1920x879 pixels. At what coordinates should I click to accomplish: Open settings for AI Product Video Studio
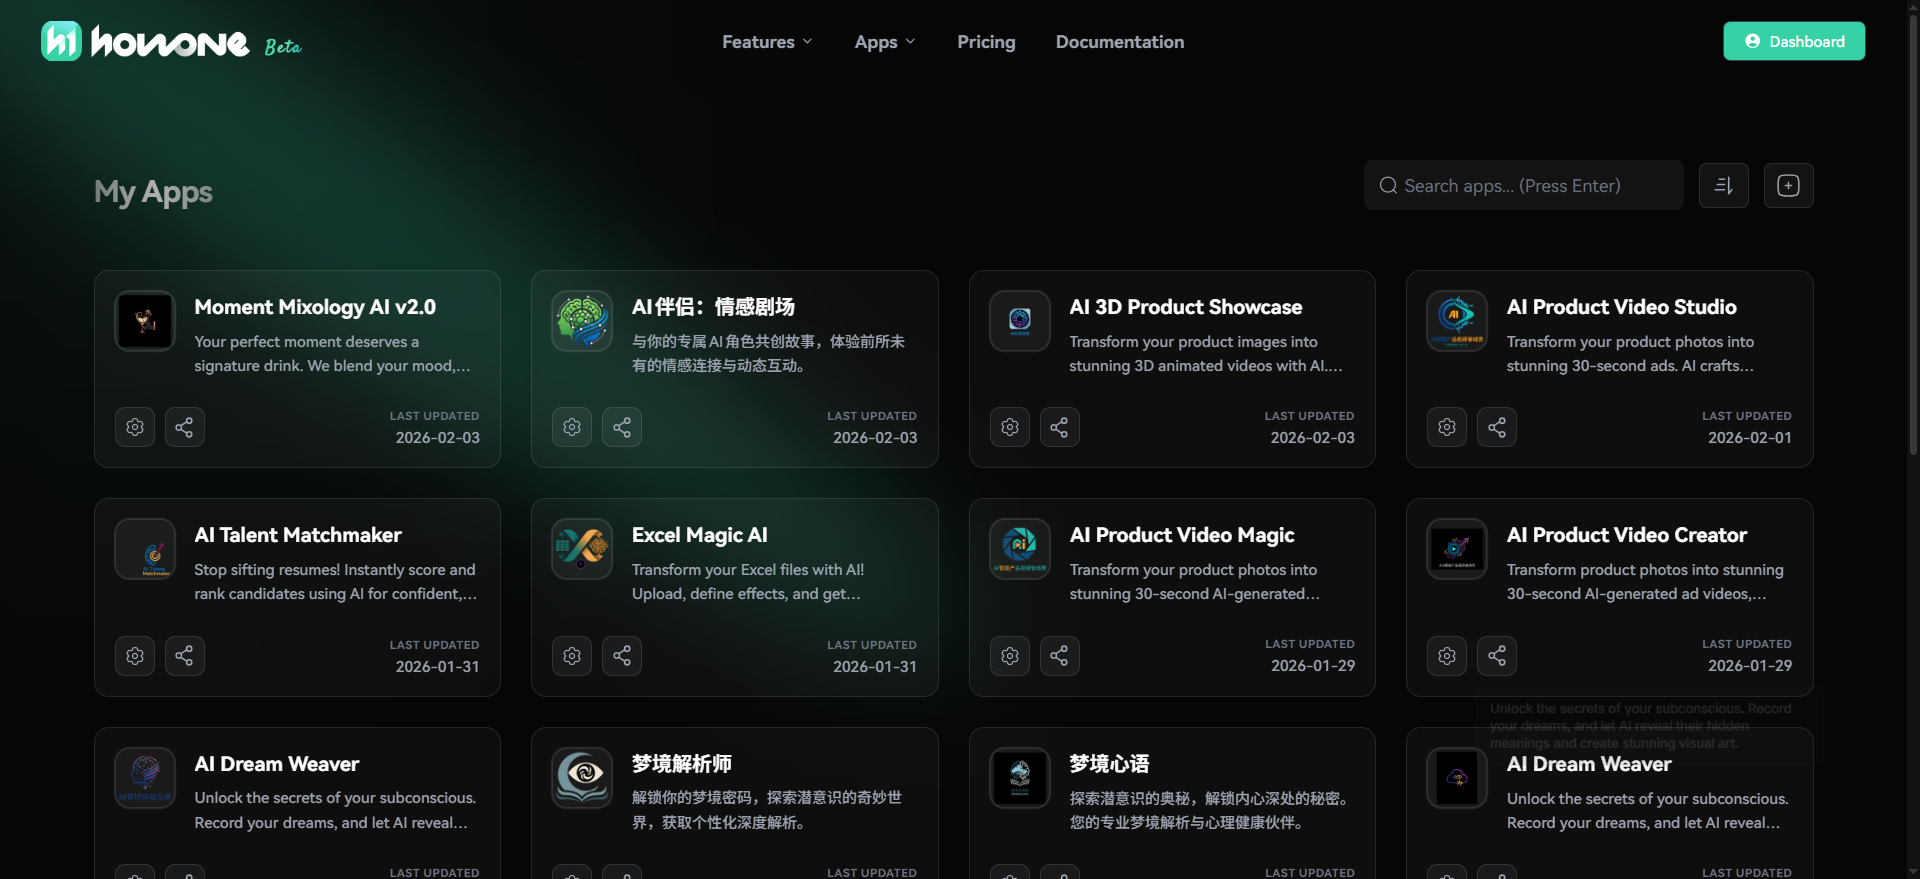(x=1447, y=427)
